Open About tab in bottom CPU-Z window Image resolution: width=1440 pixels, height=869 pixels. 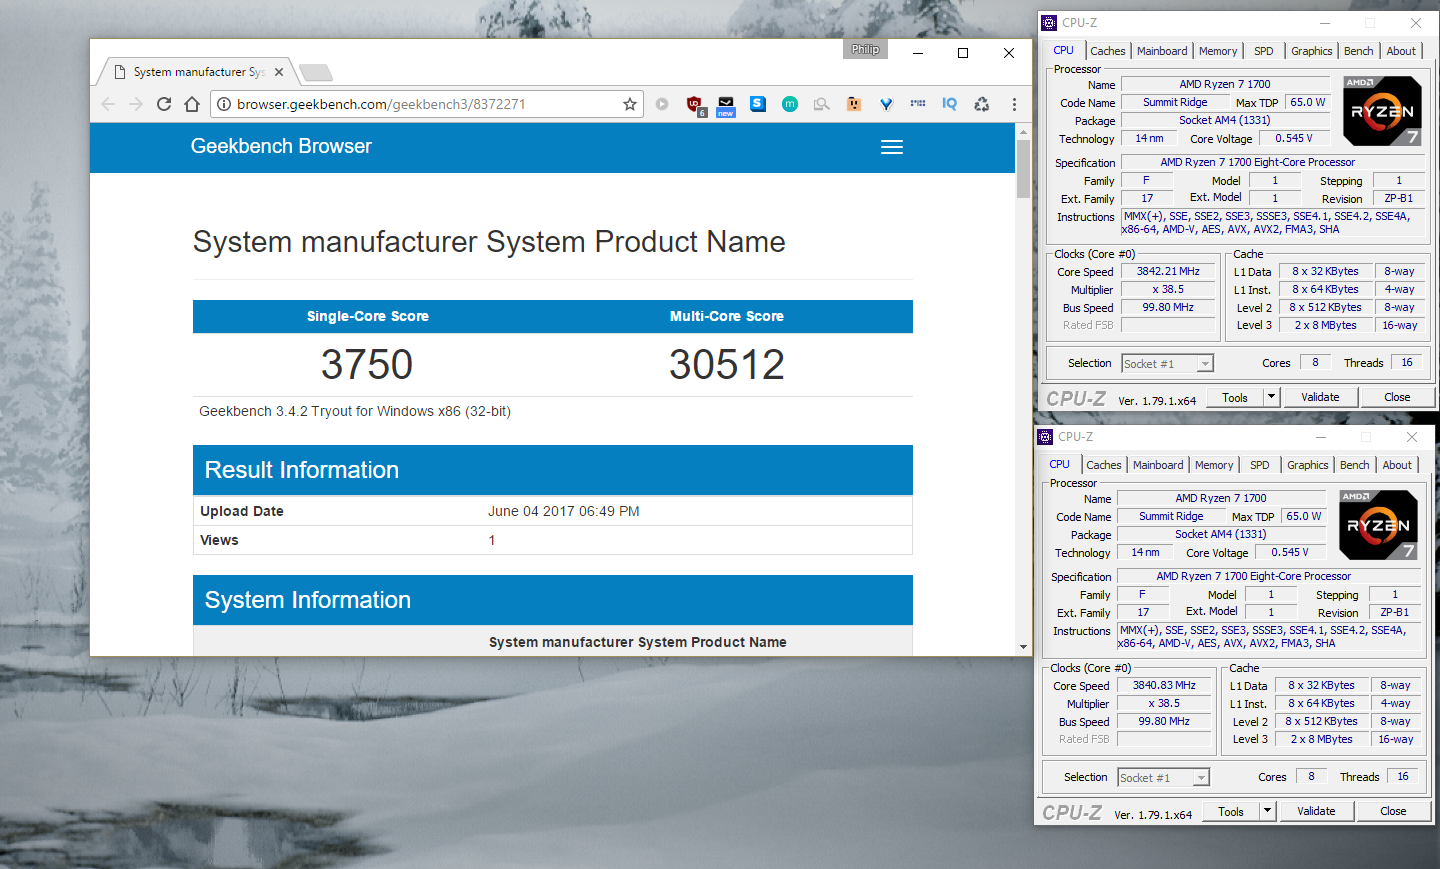click(1397, 465)
